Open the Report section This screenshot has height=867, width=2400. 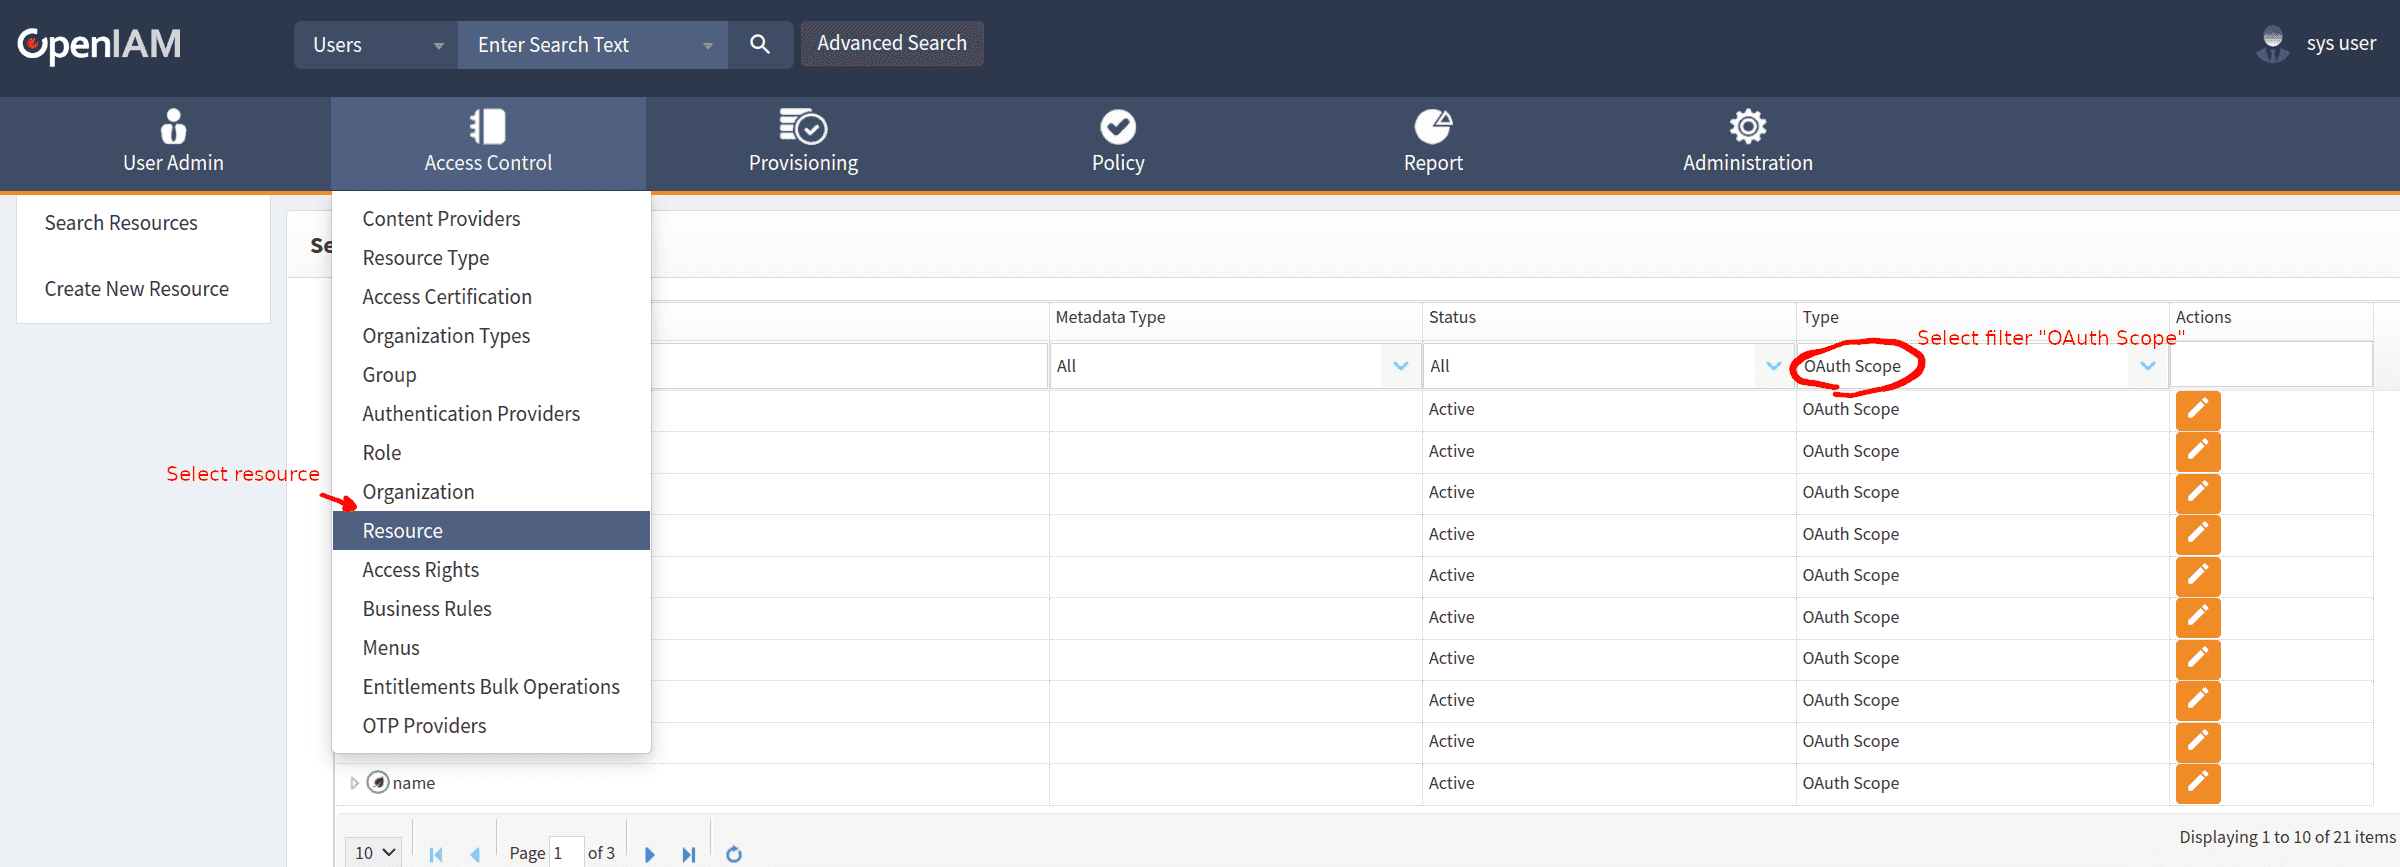pyautogui.click(x=1432, y=142)
